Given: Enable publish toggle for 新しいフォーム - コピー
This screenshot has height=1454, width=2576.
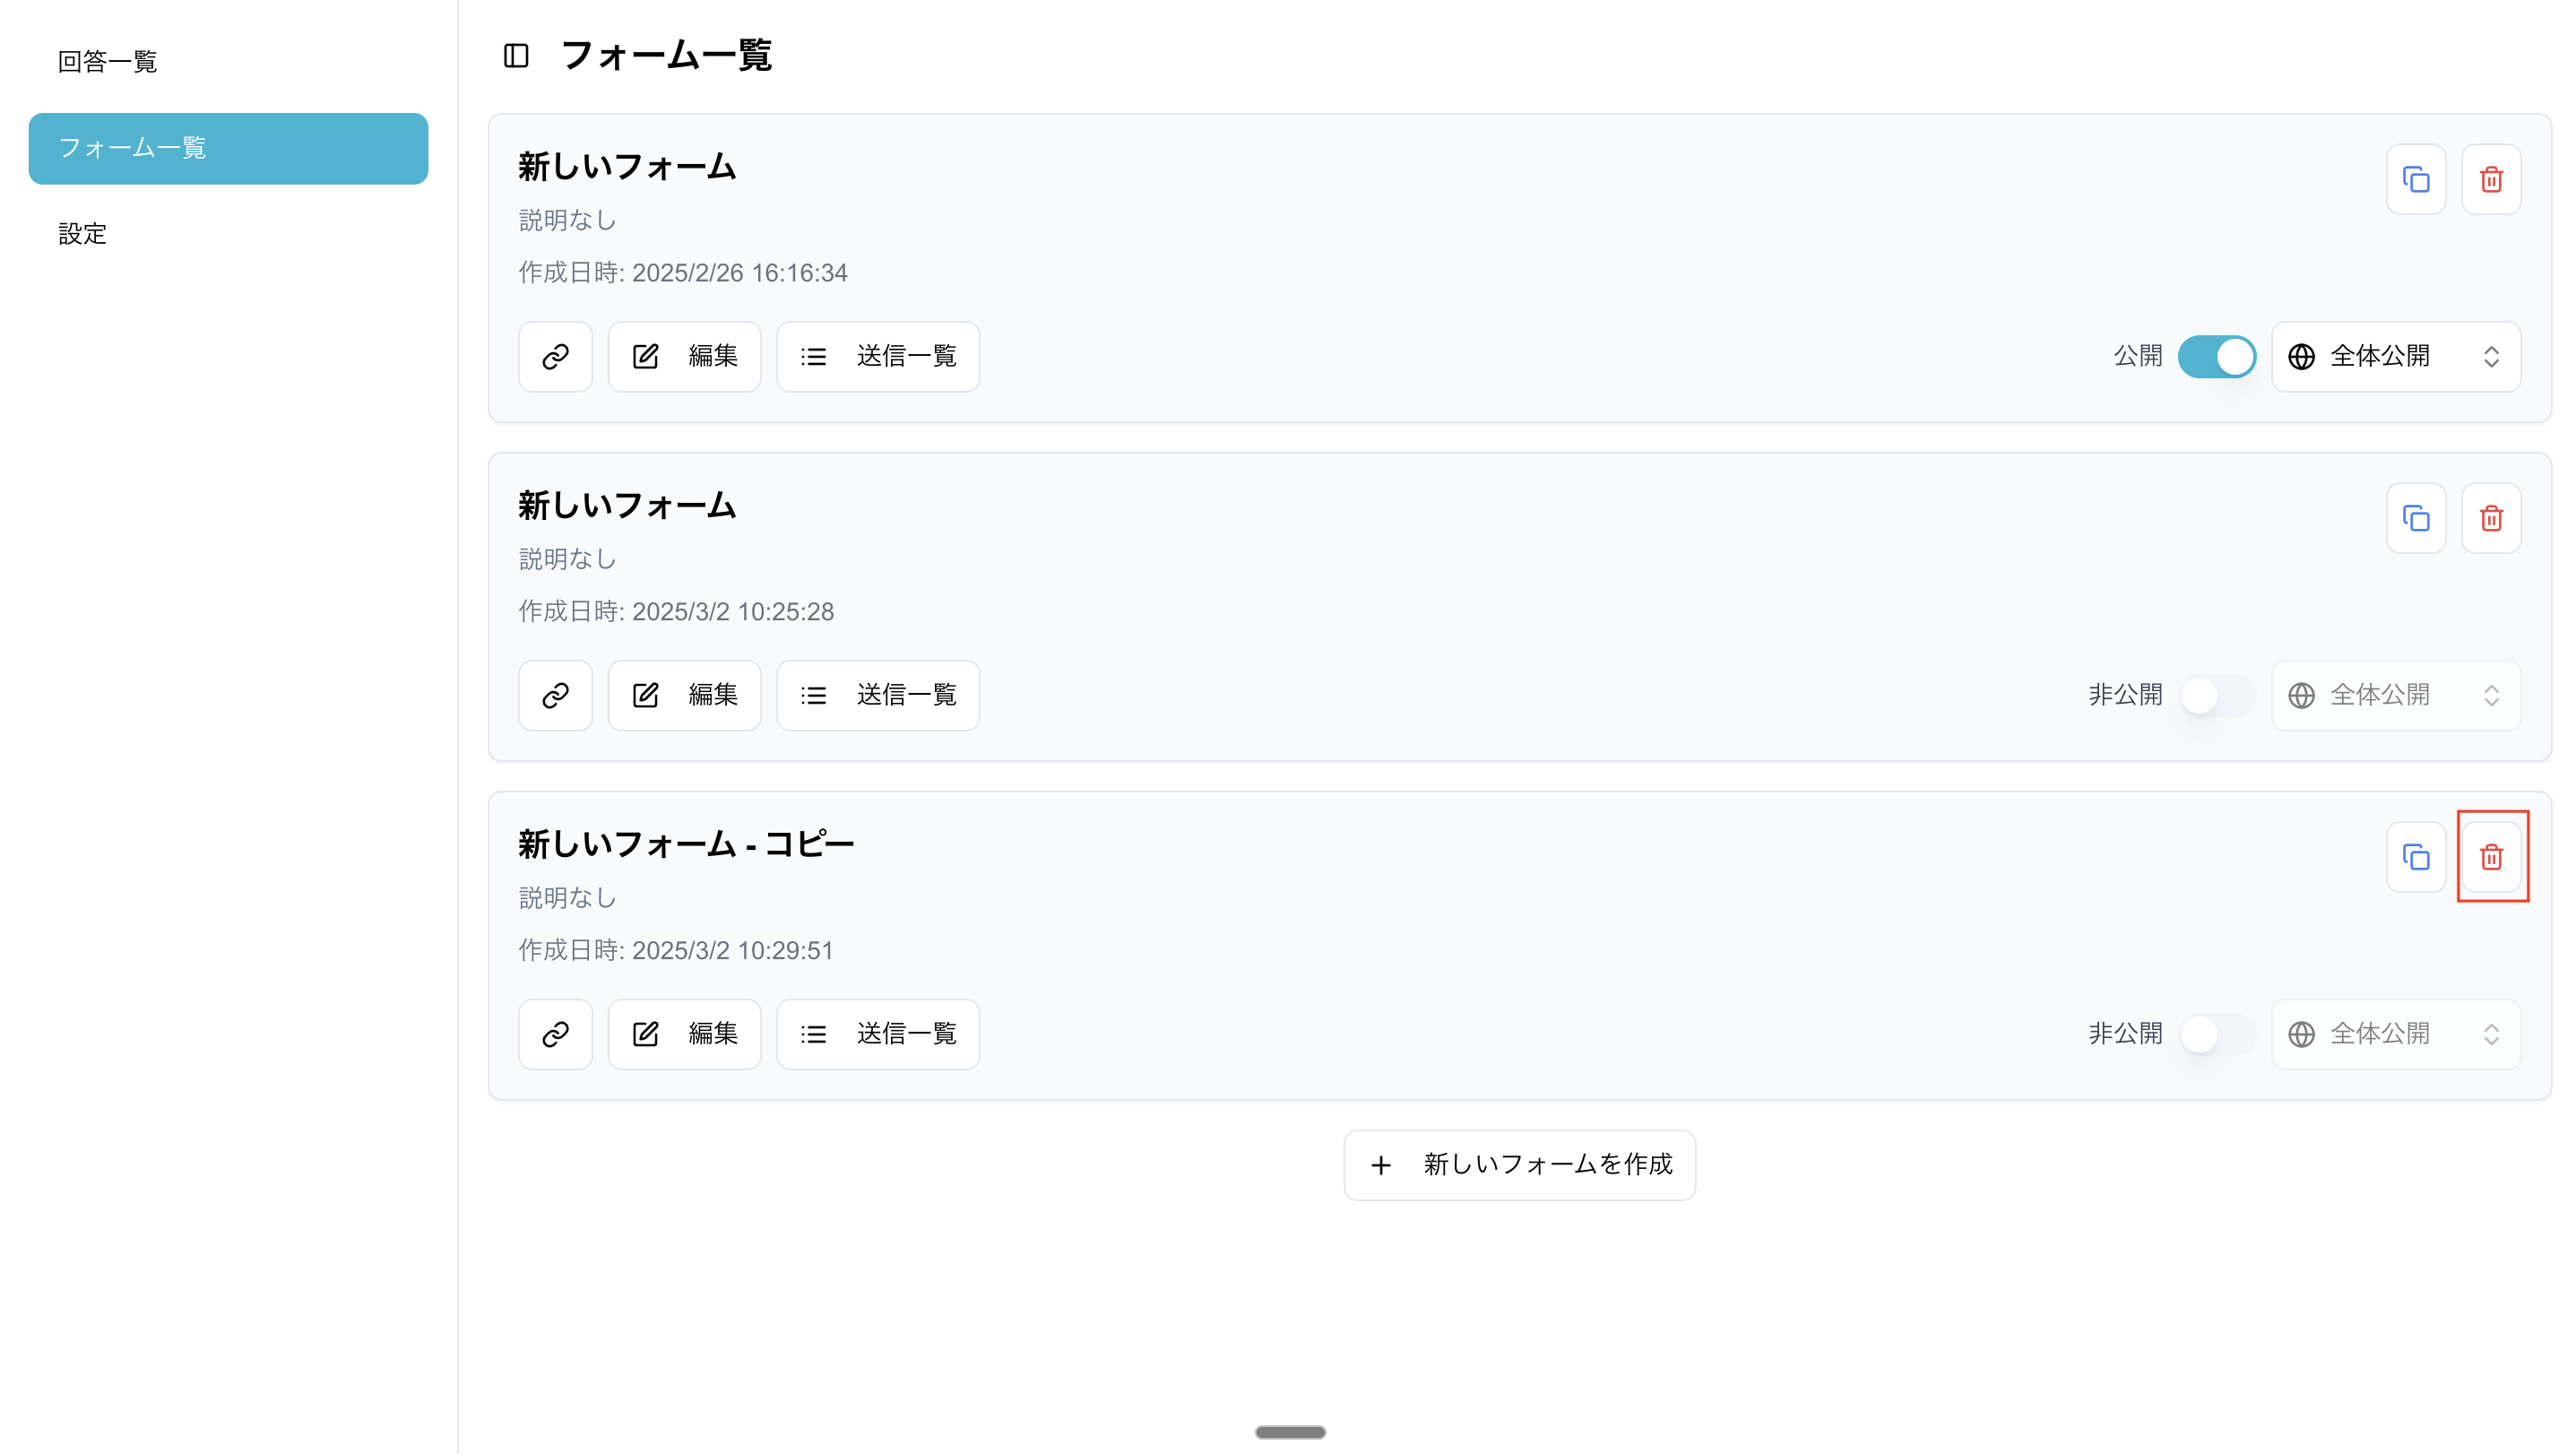Looking at the screenshot, I should (x=2216, y=1034).
